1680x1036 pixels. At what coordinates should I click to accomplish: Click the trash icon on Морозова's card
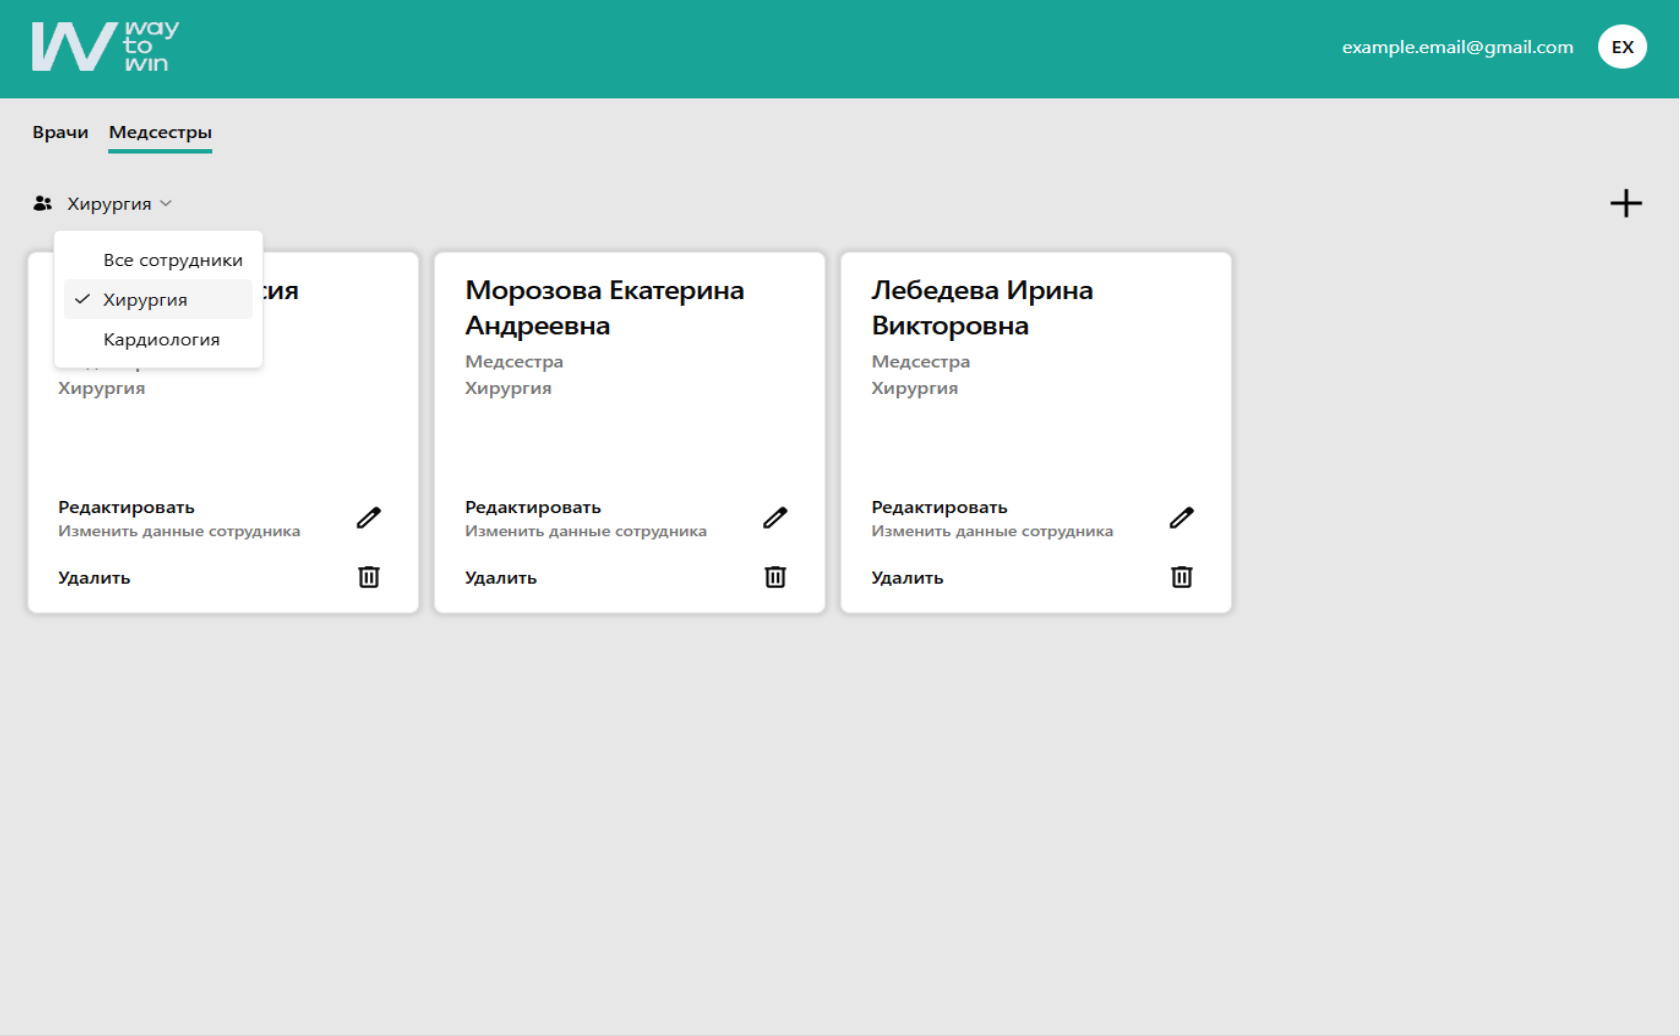[775, 577]
